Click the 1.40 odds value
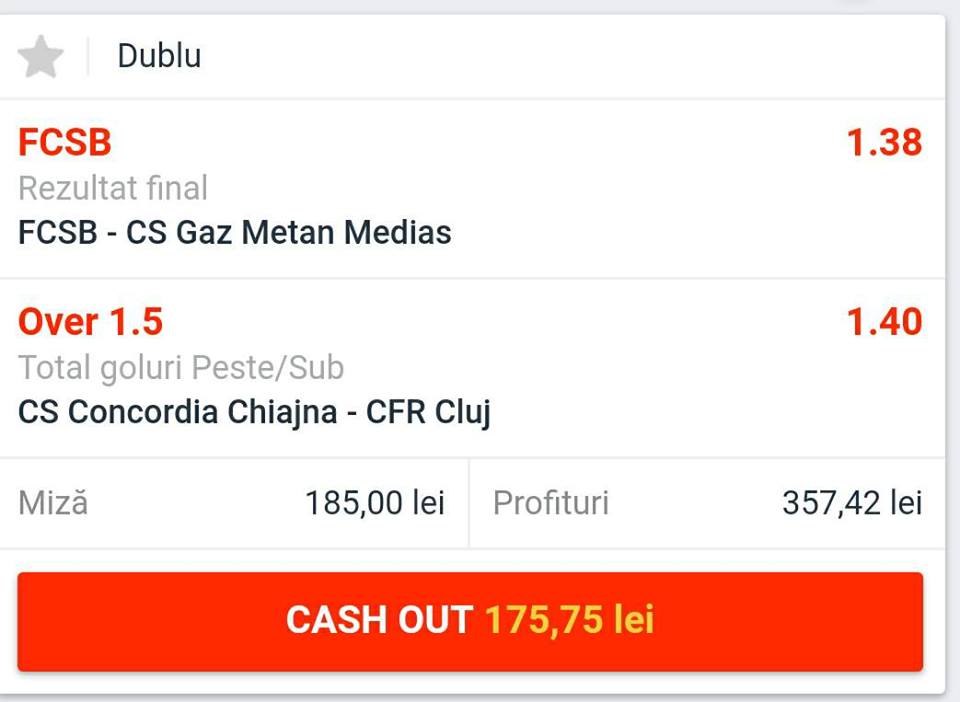960x702 pixels. 884,322
